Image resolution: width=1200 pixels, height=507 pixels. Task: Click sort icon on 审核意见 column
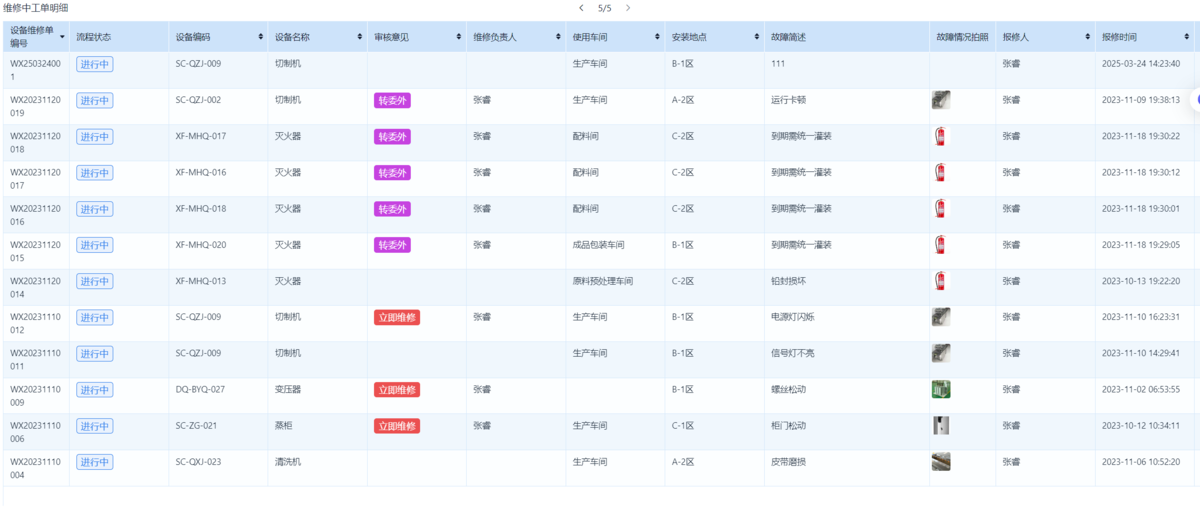pyautogui.click(x=459, y=37)
